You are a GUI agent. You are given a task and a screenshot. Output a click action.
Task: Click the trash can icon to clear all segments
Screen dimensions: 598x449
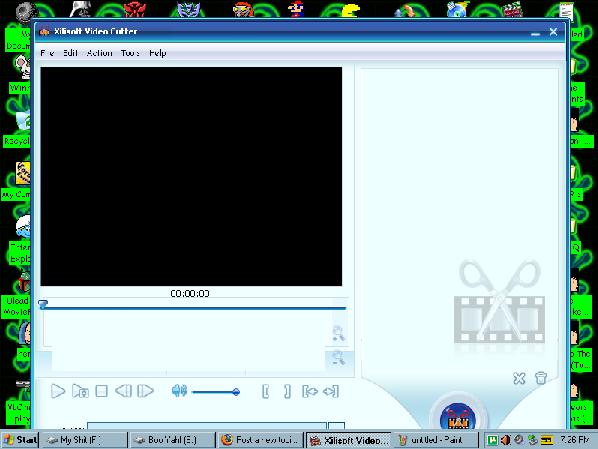click(x=541, y=378)
